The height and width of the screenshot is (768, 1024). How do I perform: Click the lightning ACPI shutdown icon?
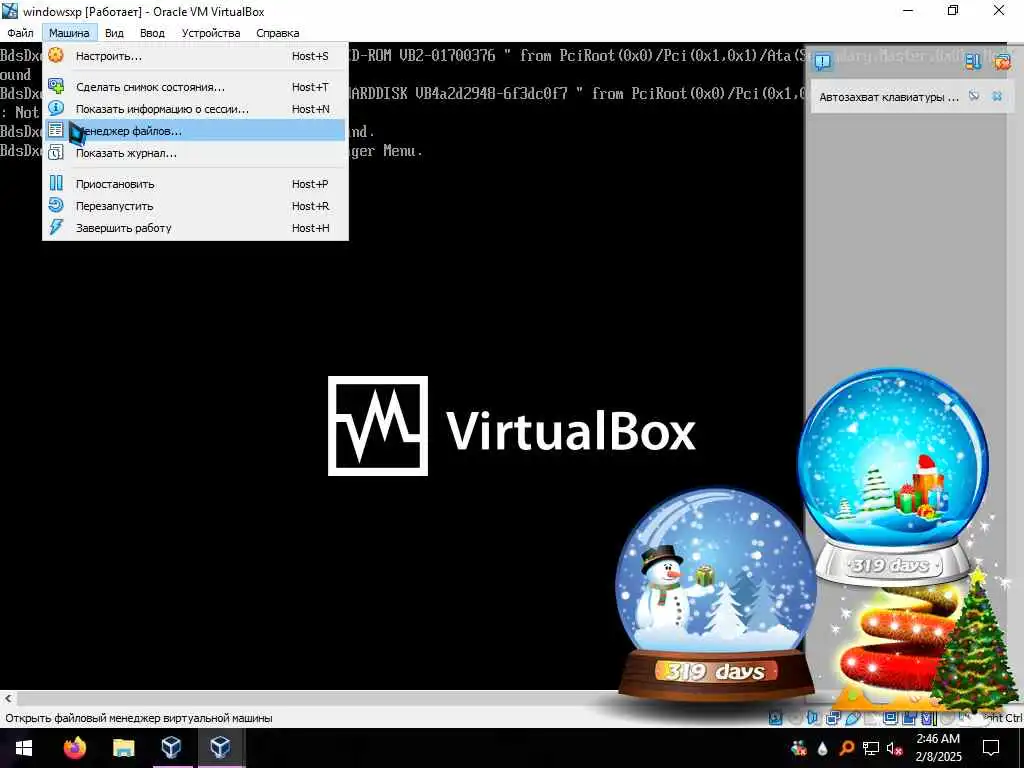click(56, 227)
